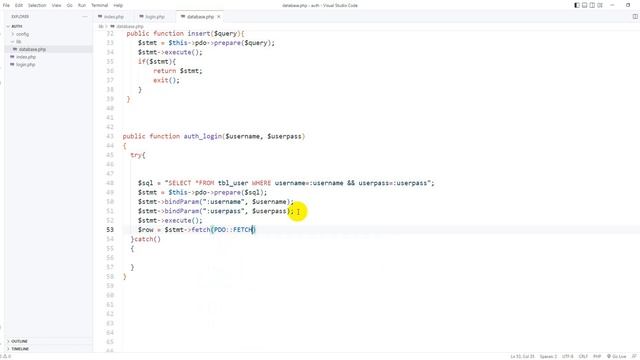Screen dimensions: 640x360
Task: Start Go Live server from status bar
Action: tap(616, 356)
